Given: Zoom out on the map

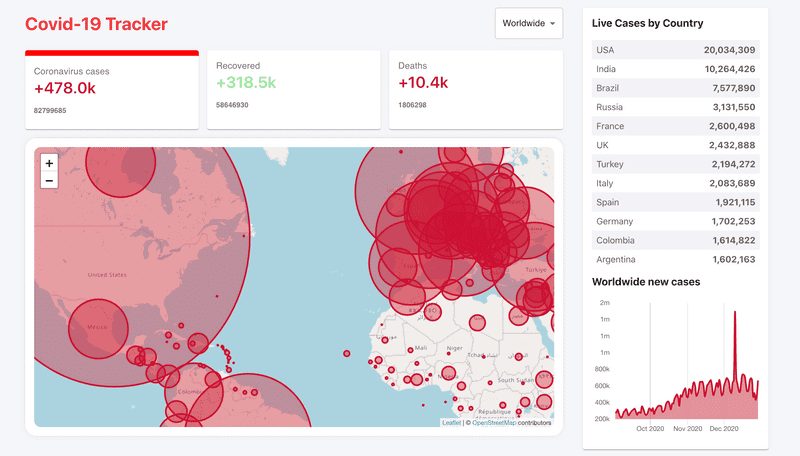Looking at the screenshot, I should click(49, 181).
